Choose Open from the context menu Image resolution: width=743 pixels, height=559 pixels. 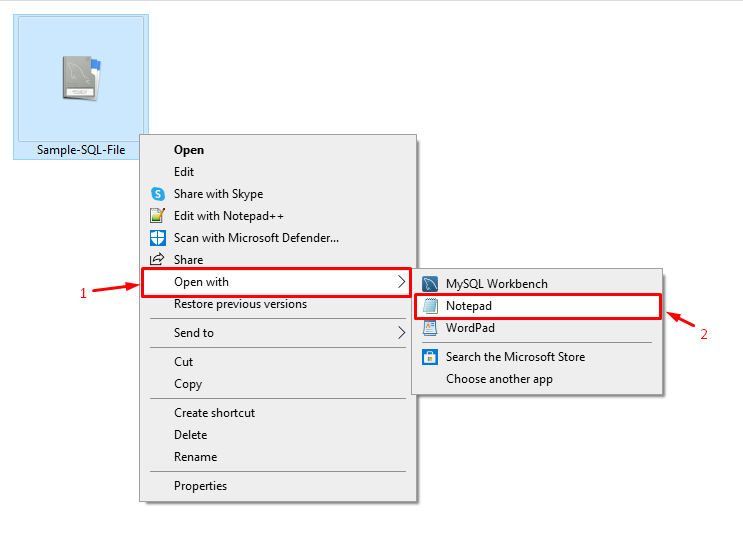(189, 150)
